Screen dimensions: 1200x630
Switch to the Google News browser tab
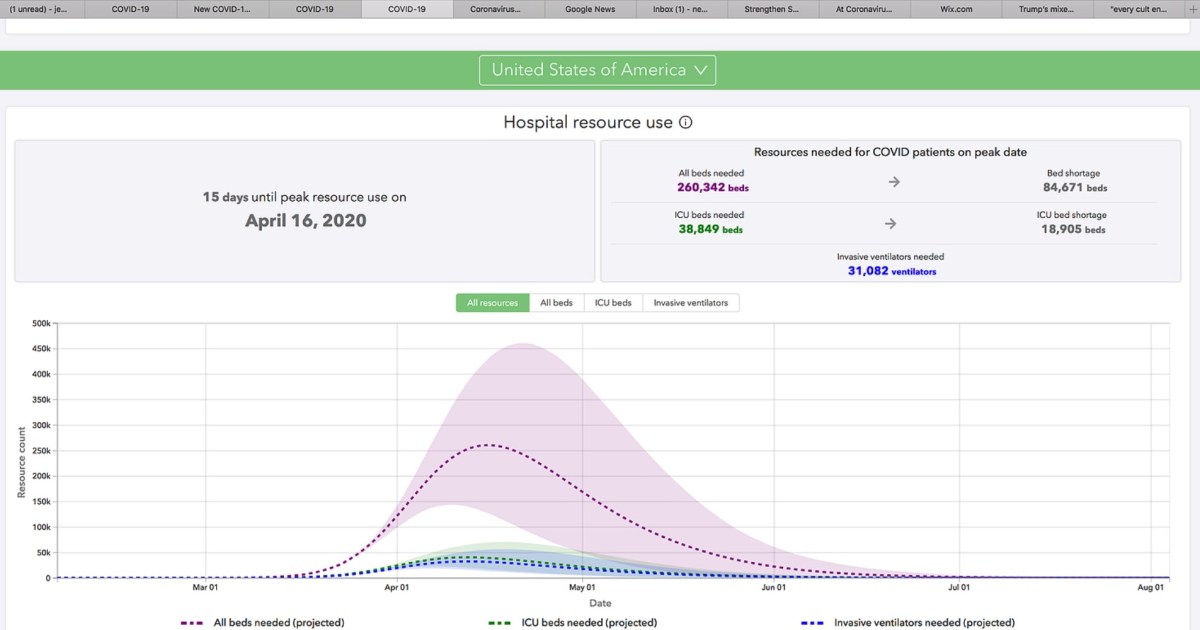point(591,9)
